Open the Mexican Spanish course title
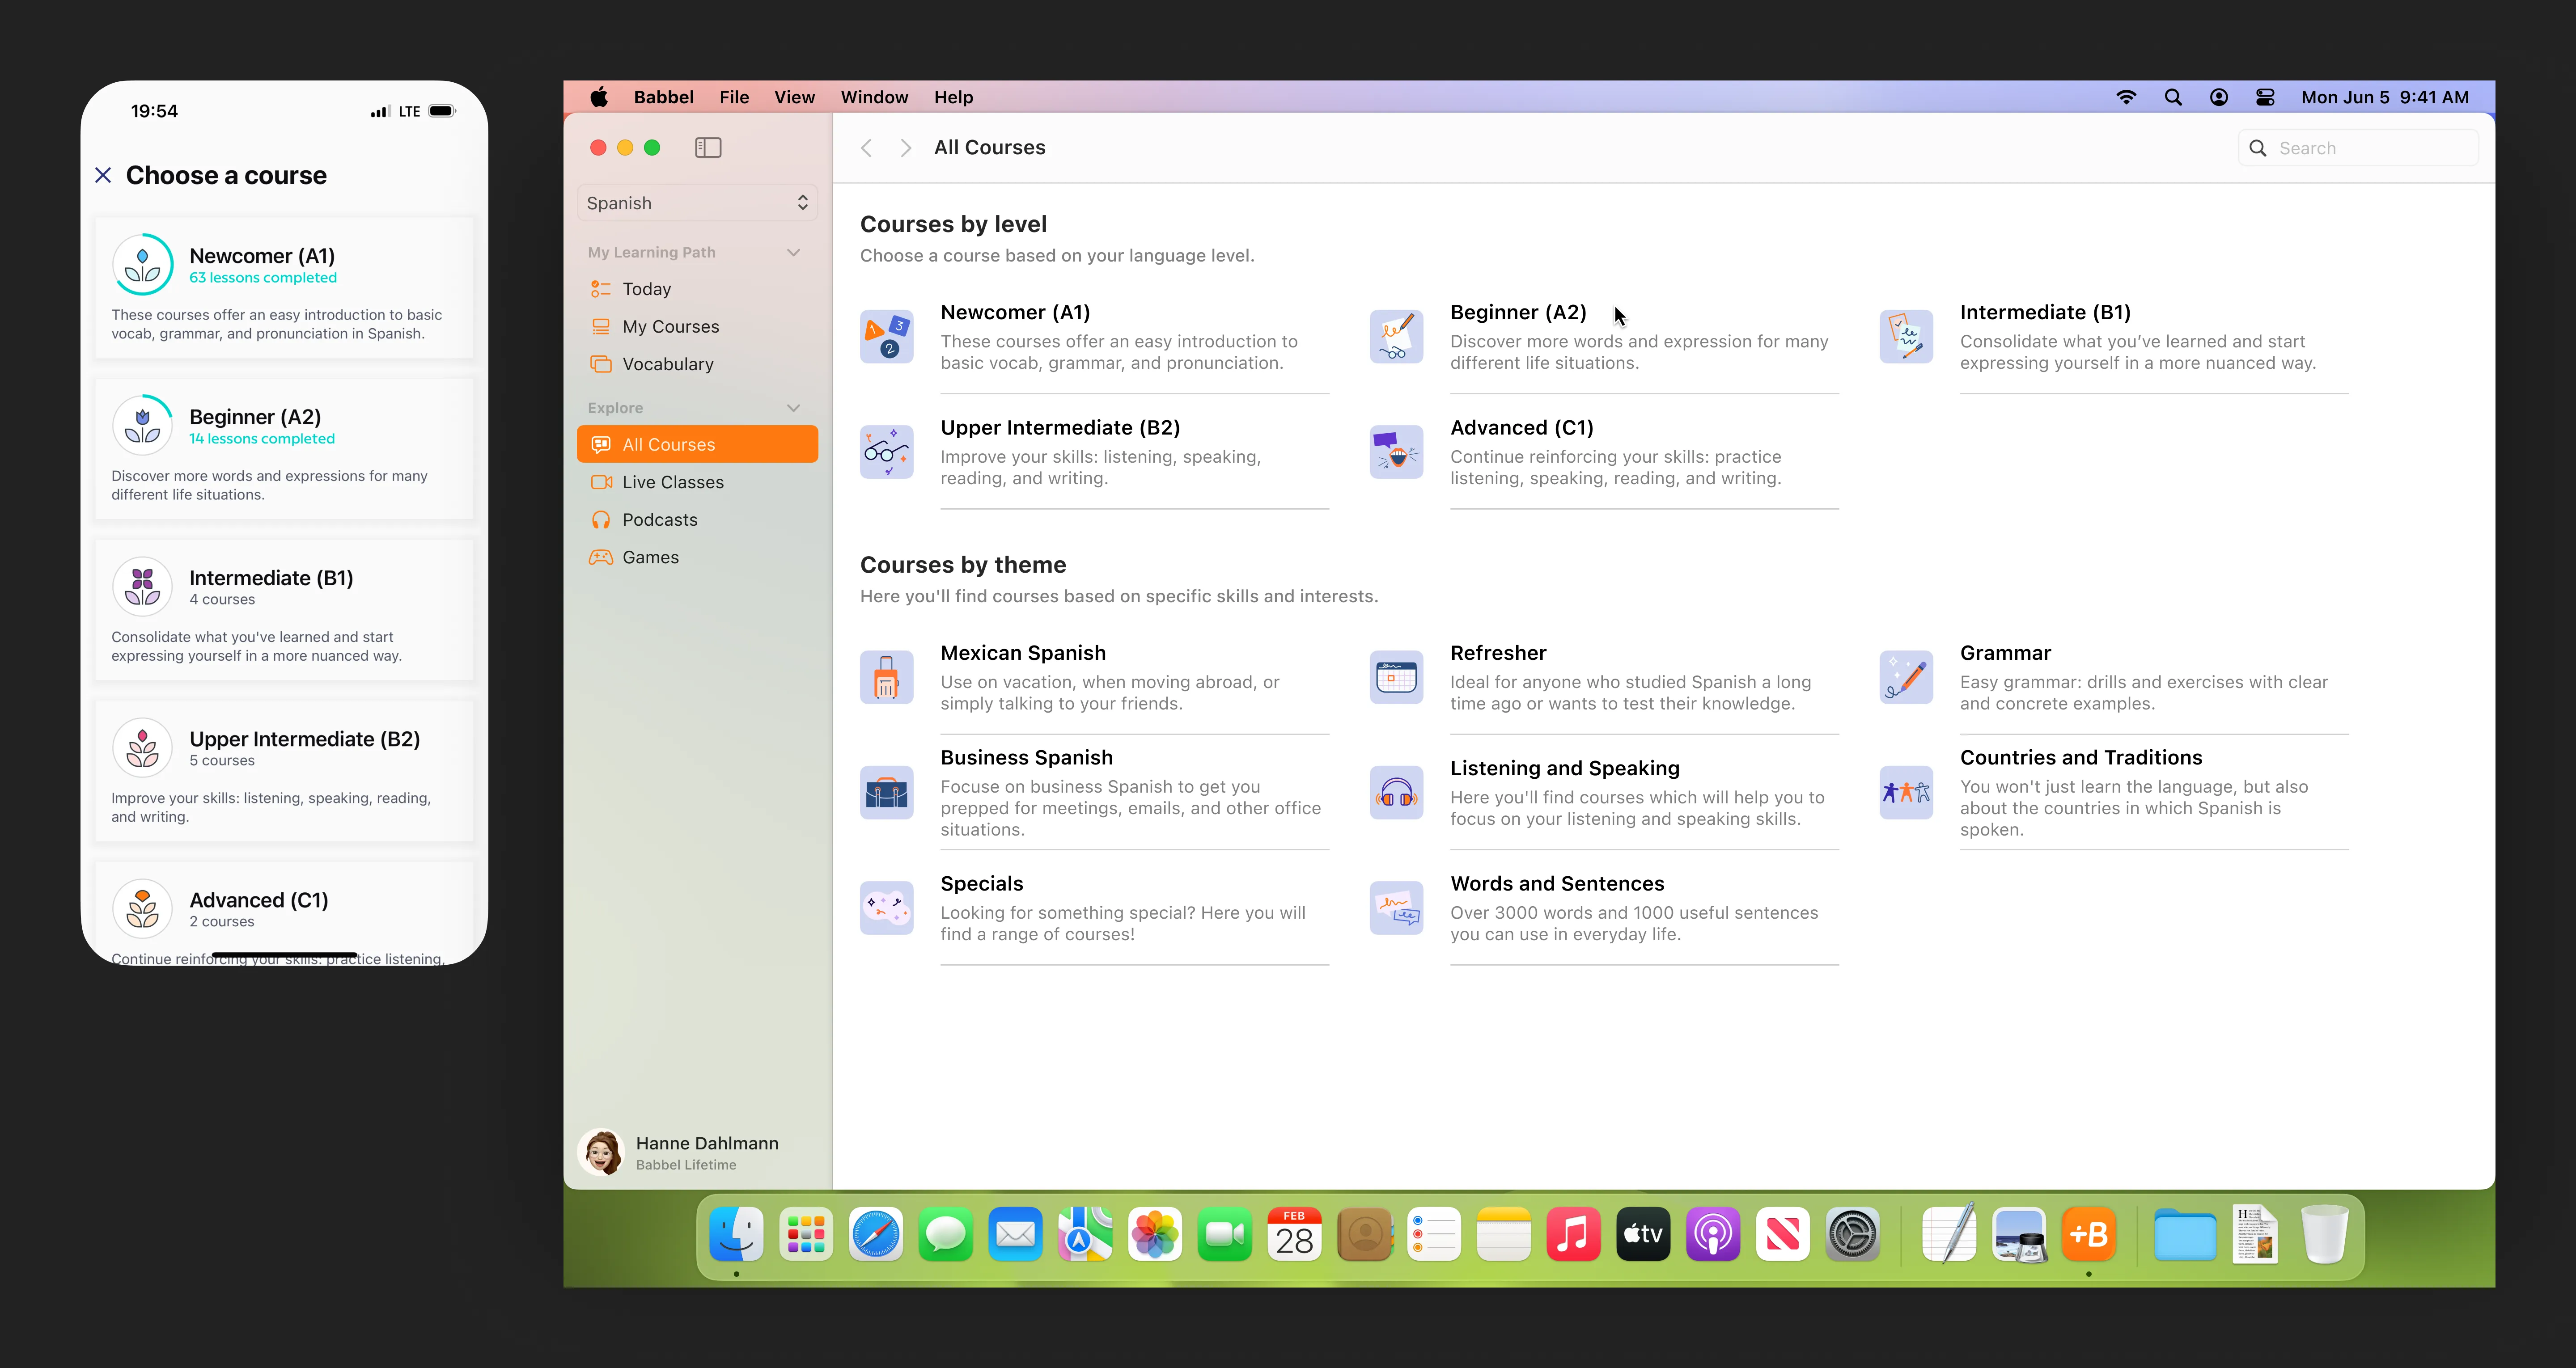 [x=1023, y=653]
